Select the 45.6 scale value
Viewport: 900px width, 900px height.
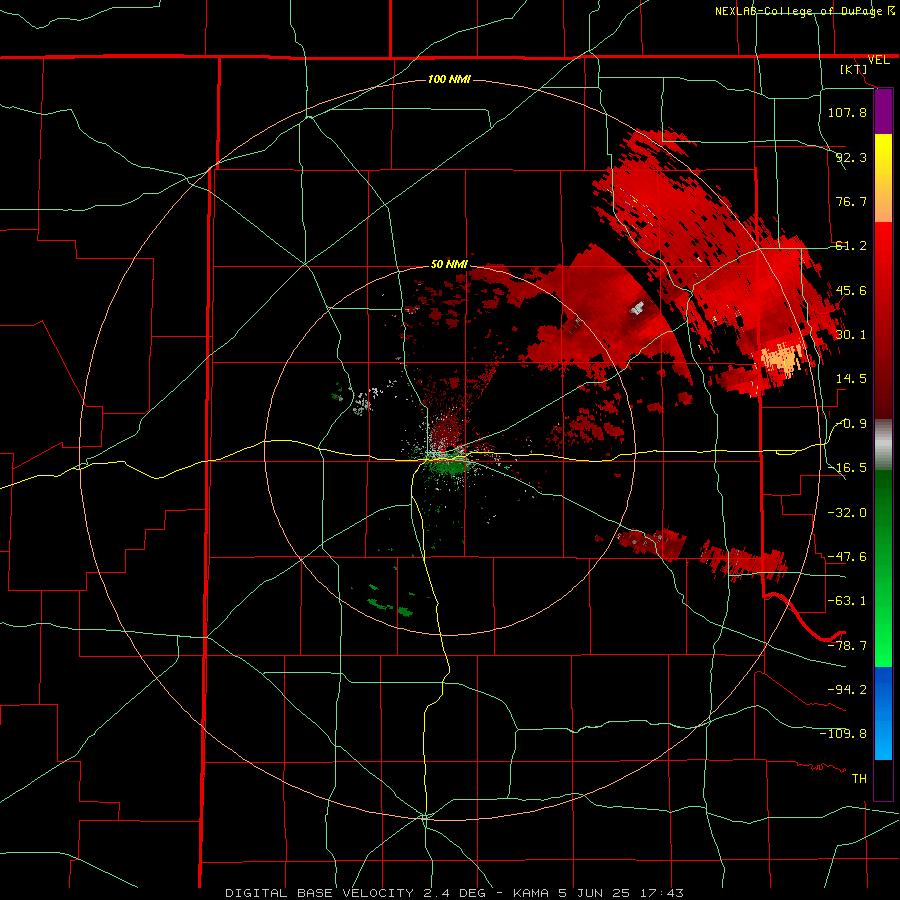pyautogui.click(x=851, y=290)
